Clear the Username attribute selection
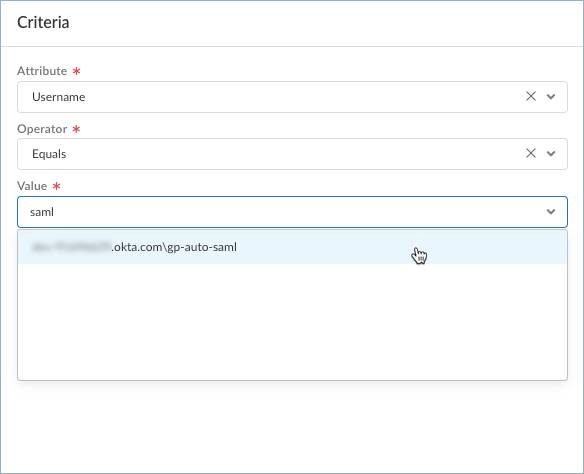Screen dimensions: 584x474 531,96
